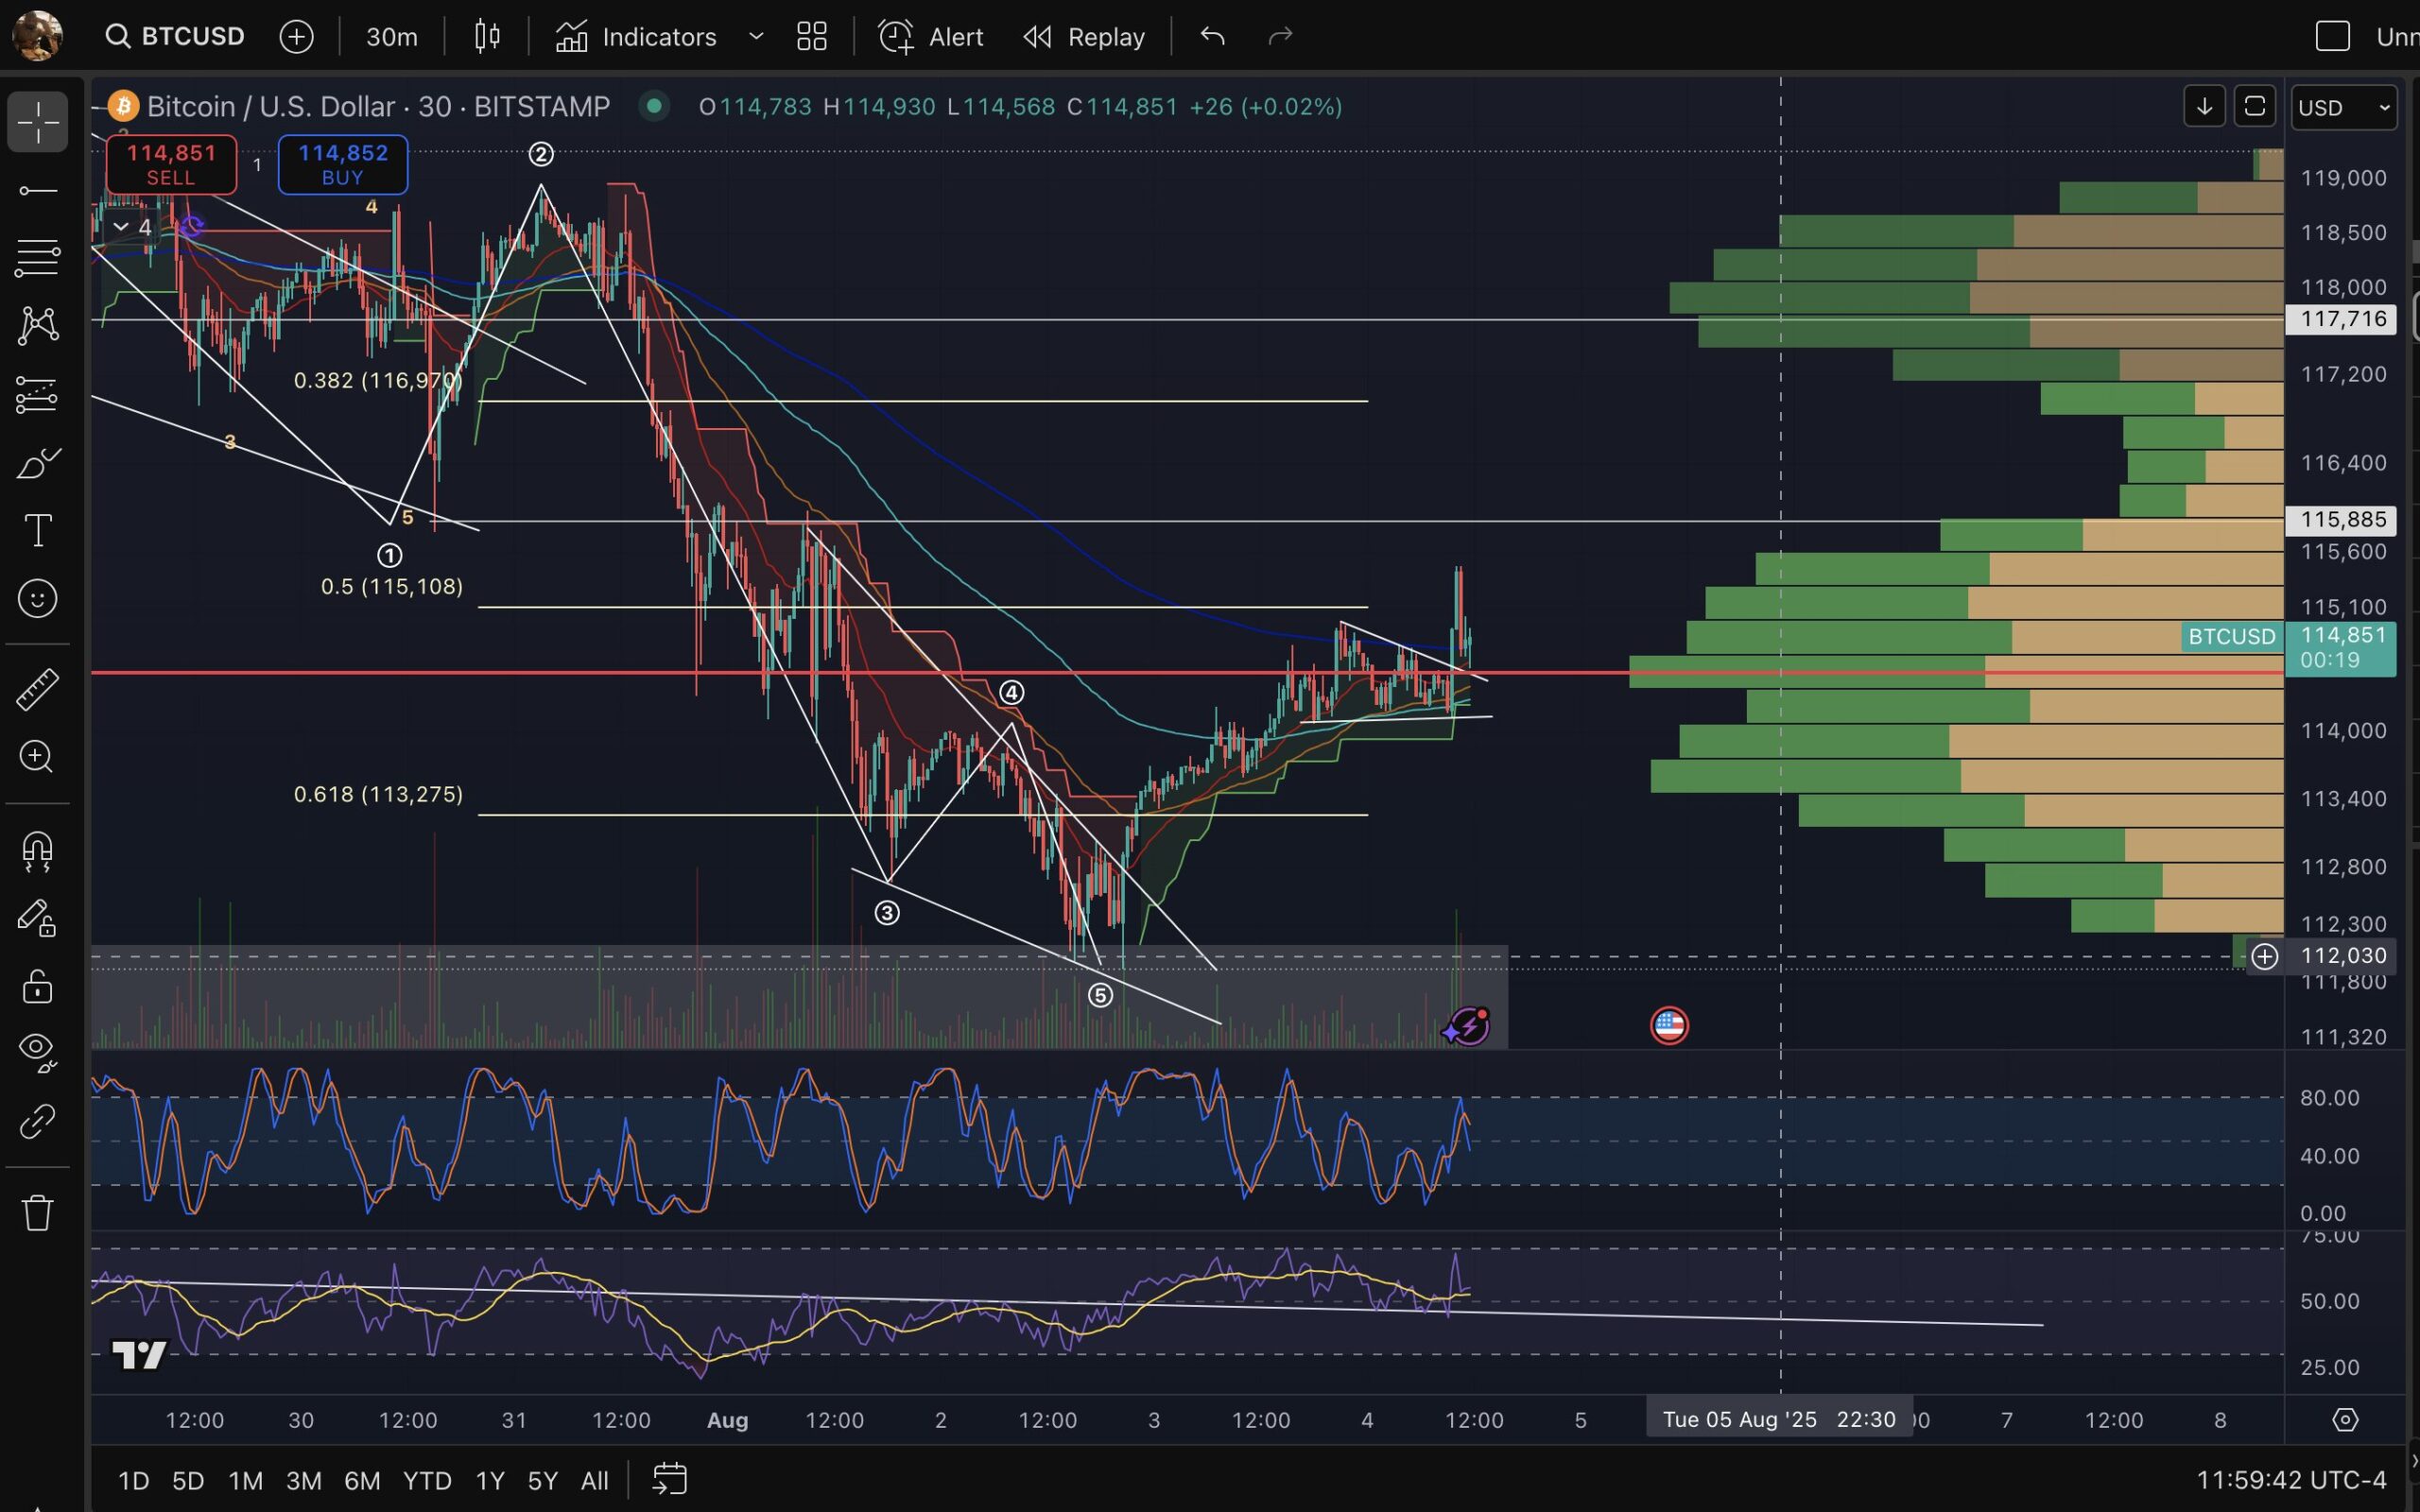This screenshot has height=1512, width=2420.
Task: Select the measure ruler tool
Action: coord(37,688)
